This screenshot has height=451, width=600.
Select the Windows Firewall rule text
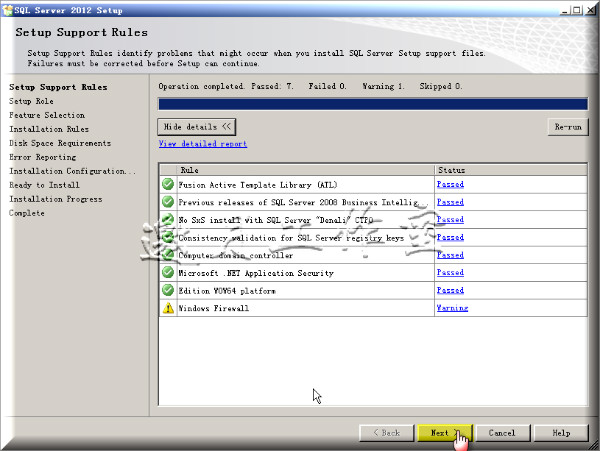coord(214,308)
